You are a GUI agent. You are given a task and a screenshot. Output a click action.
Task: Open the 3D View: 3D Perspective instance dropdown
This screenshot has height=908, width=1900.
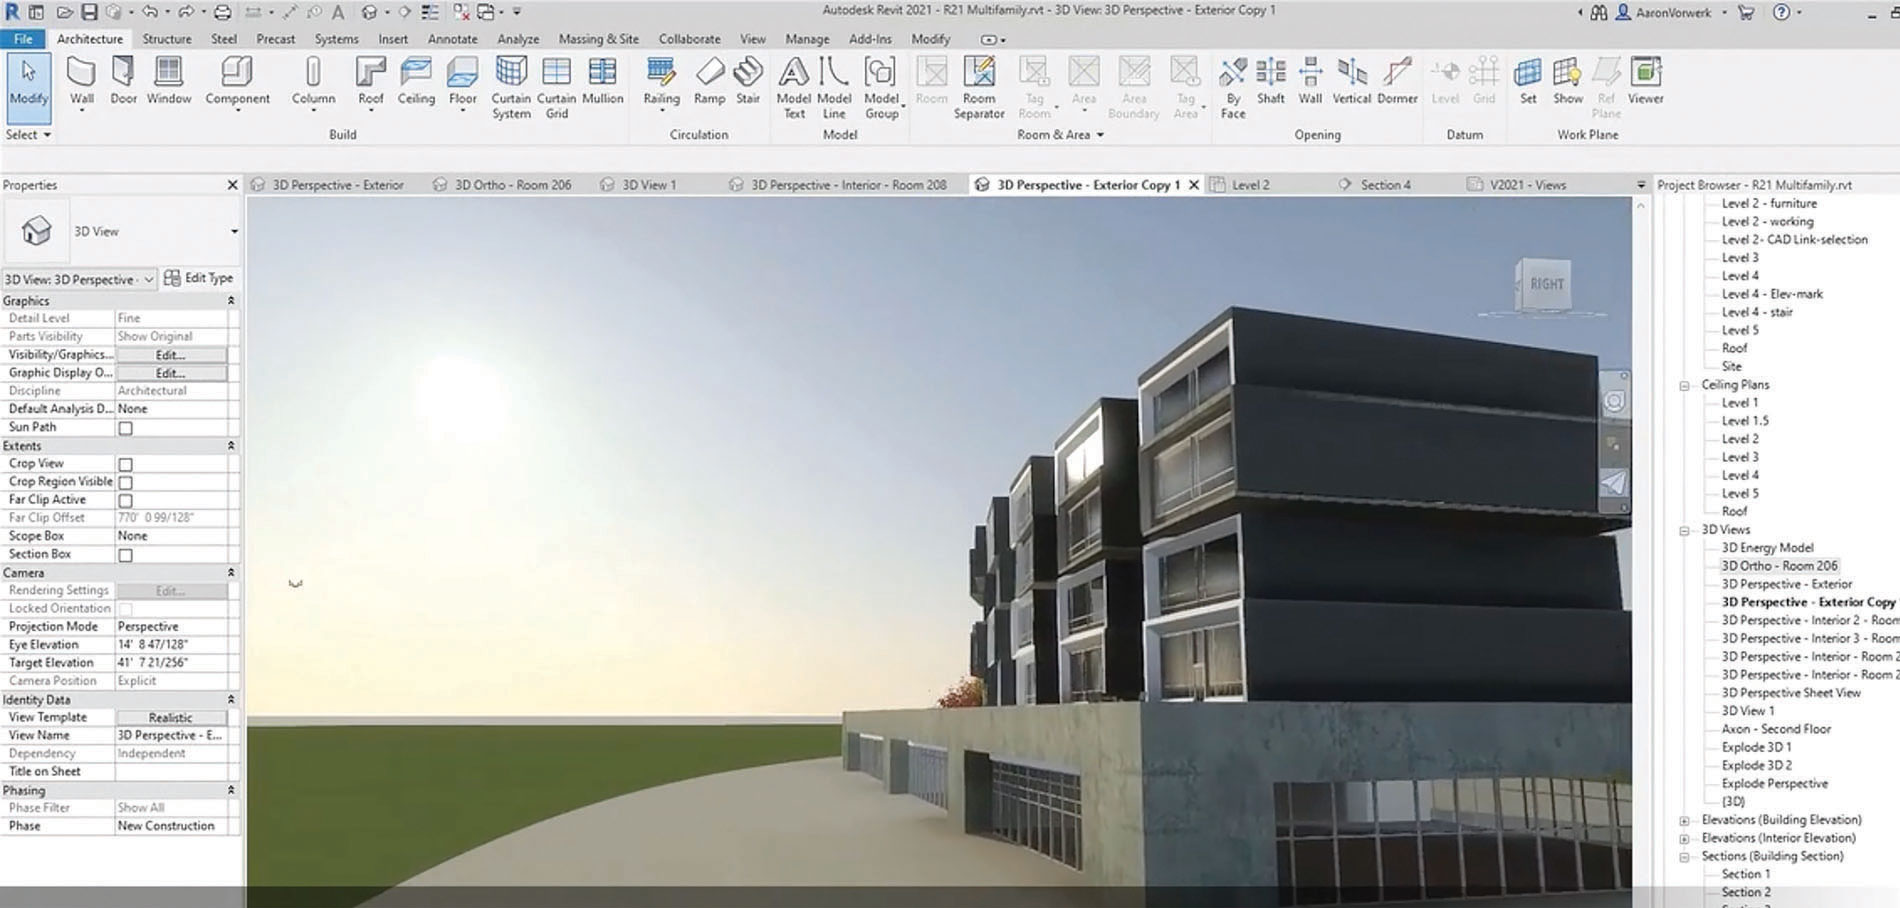148,279
